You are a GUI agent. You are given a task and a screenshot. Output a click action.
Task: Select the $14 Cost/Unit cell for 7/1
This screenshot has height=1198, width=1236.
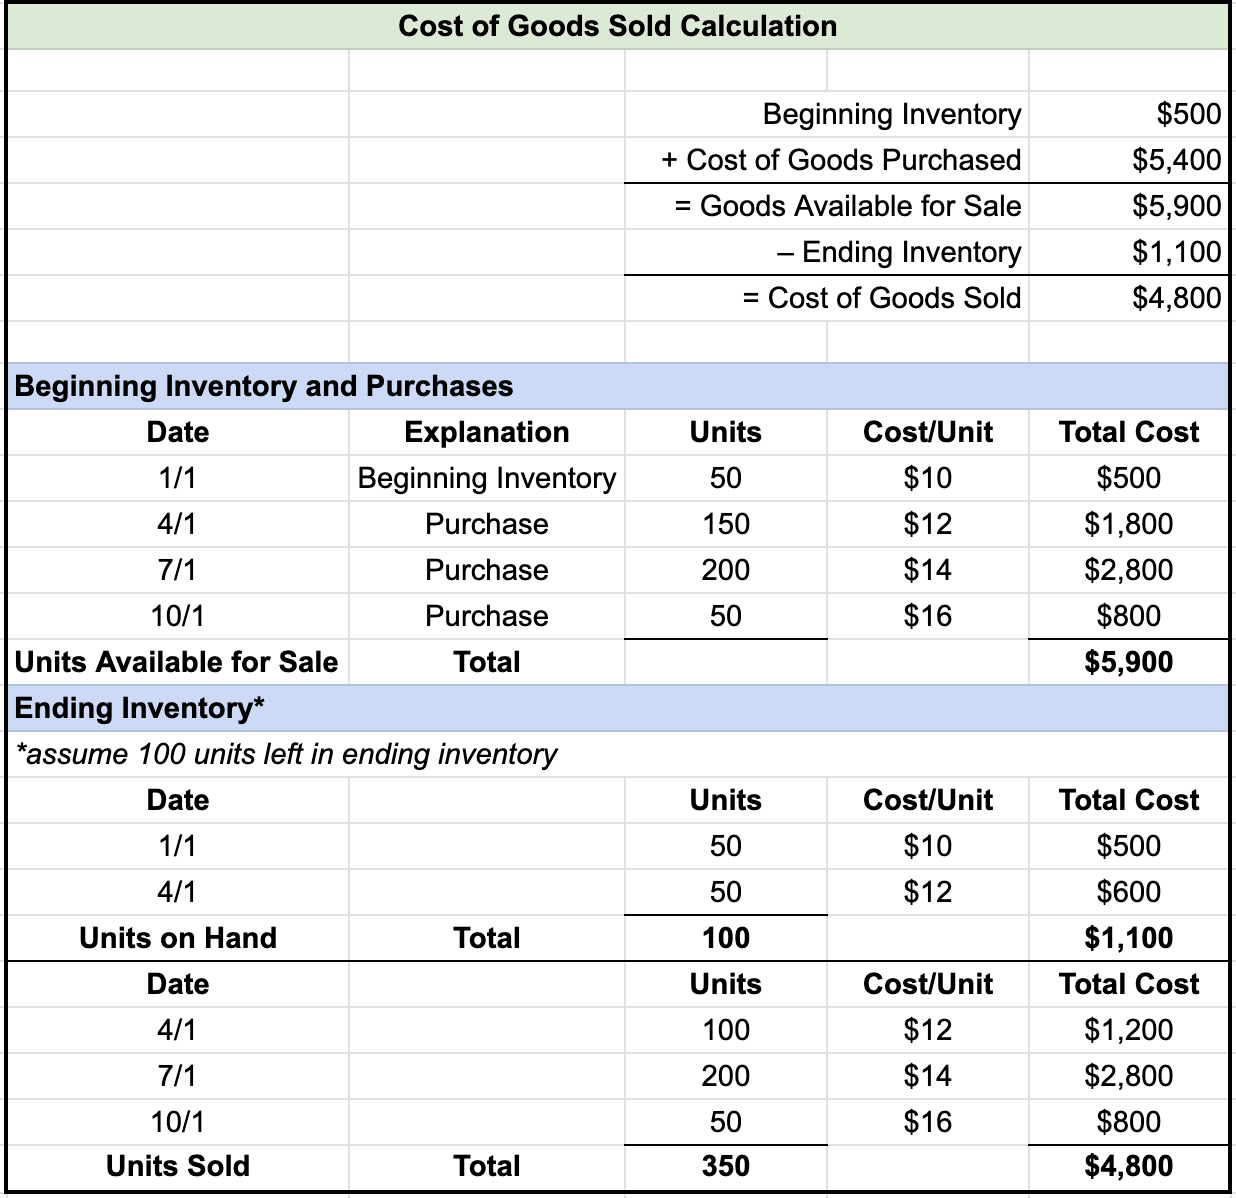(x=926, y=569)
